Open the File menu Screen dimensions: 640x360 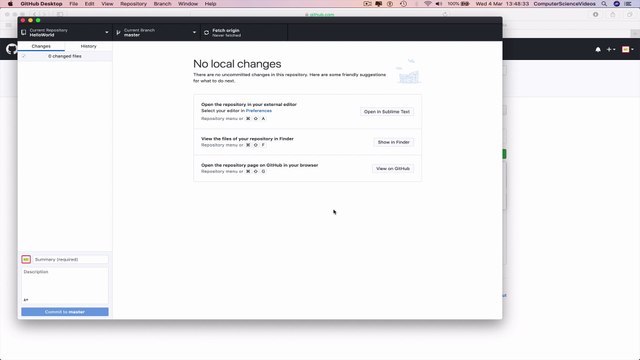[x=73, y=4]
